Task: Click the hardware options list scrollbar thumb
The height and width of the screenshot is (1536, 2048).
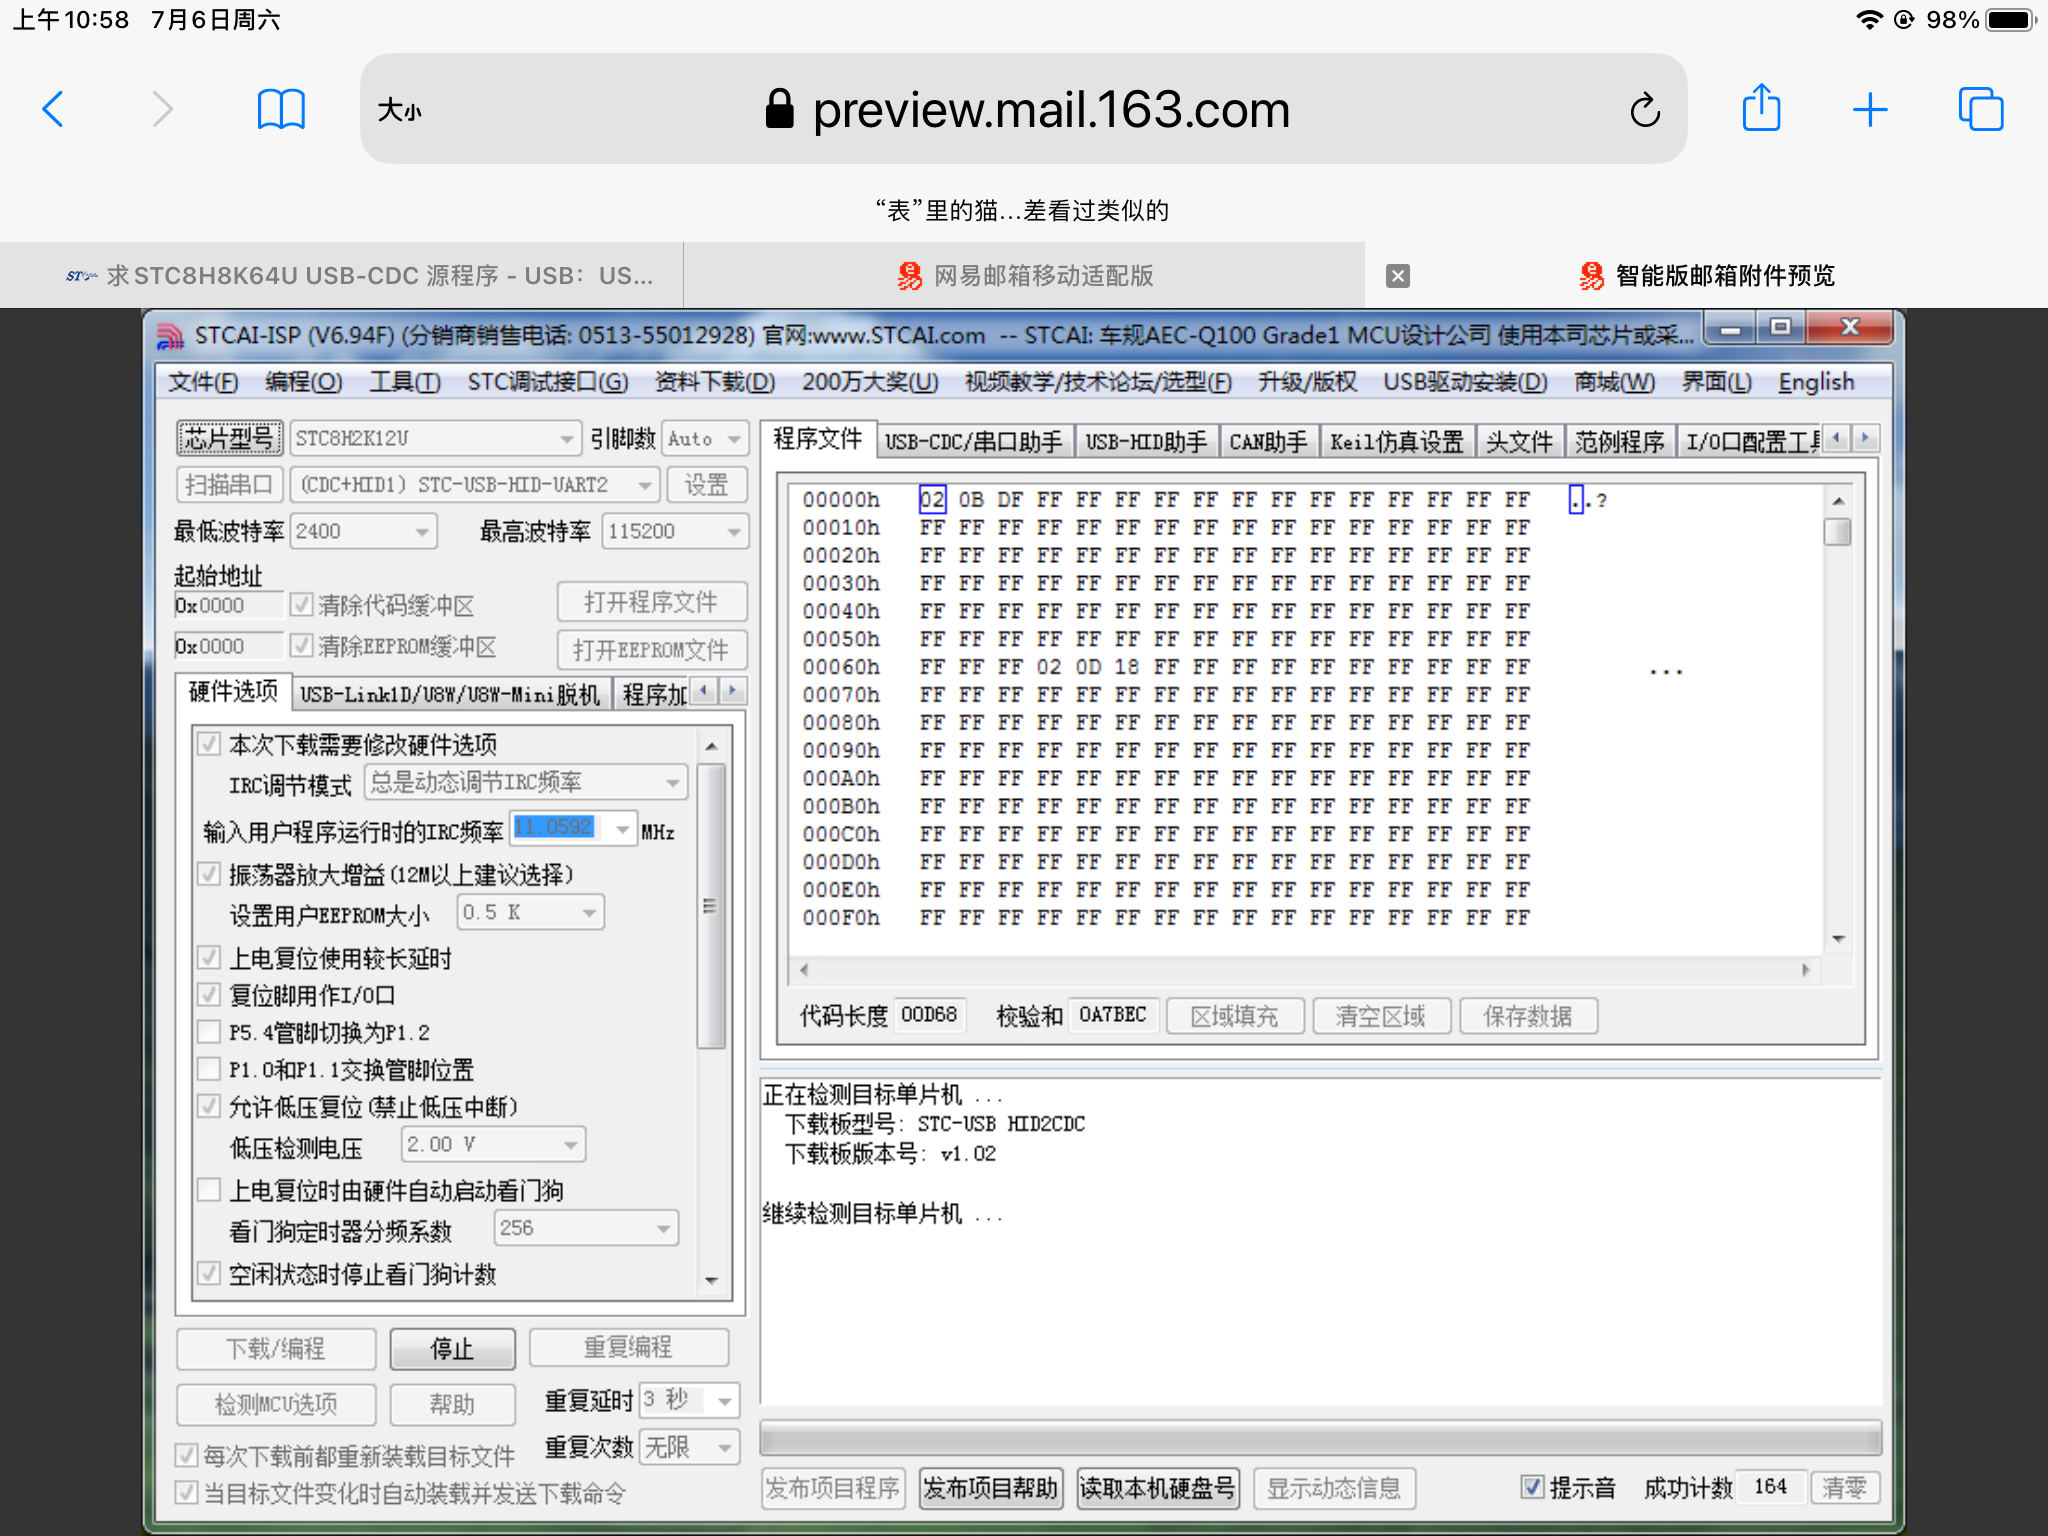Action: click(x=710, y=906)
